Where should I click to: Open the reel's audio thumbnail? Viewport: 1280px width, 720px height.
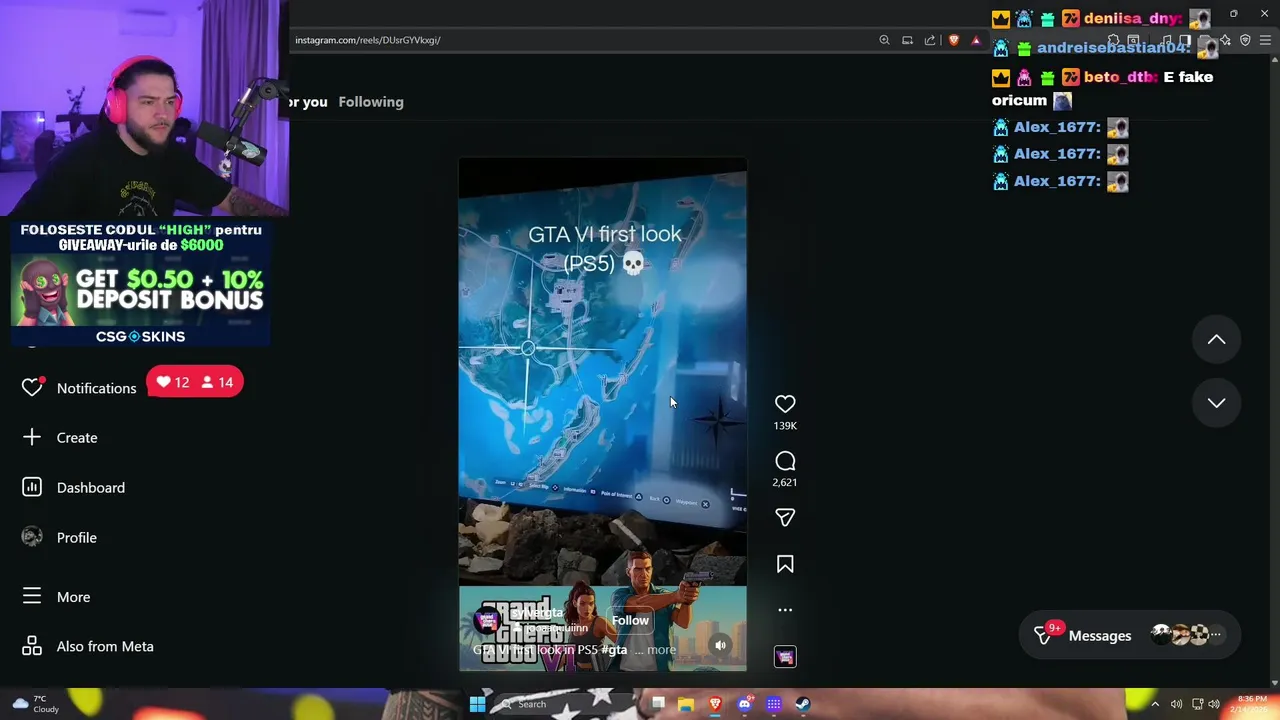(x=785, y=656)
